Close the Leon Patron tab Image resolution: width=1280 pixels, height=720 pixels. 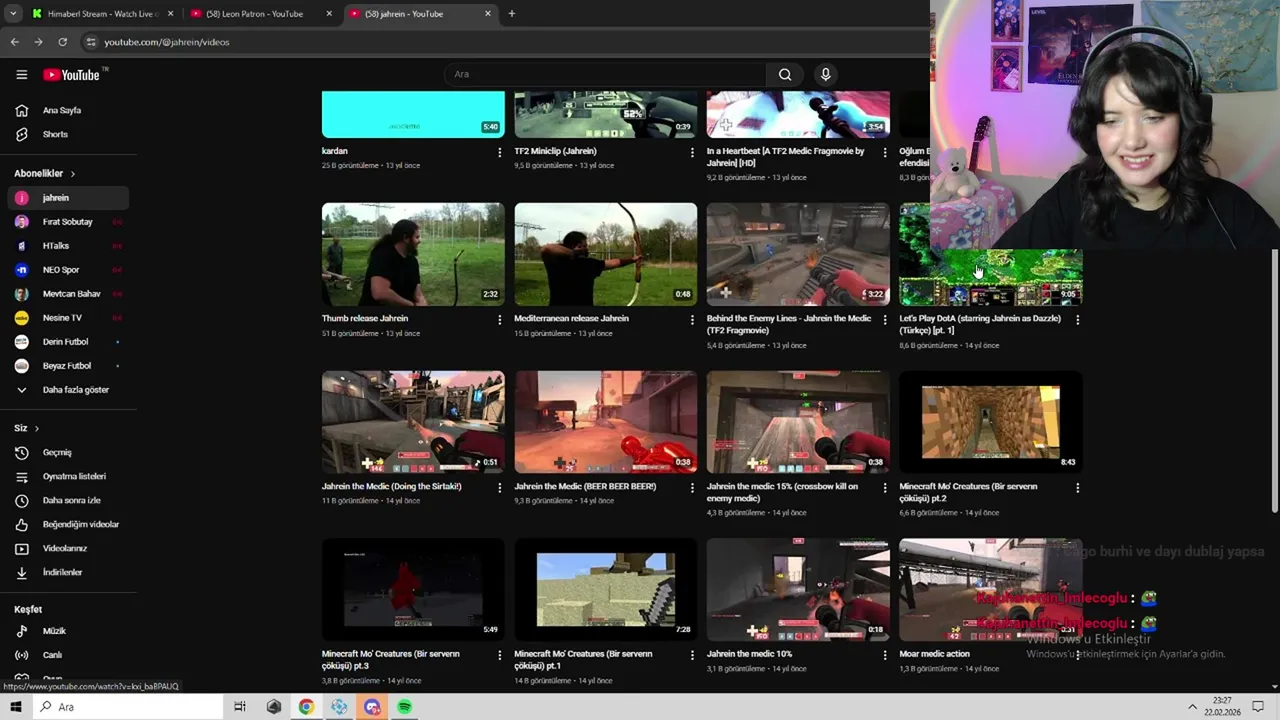(329, 14)
